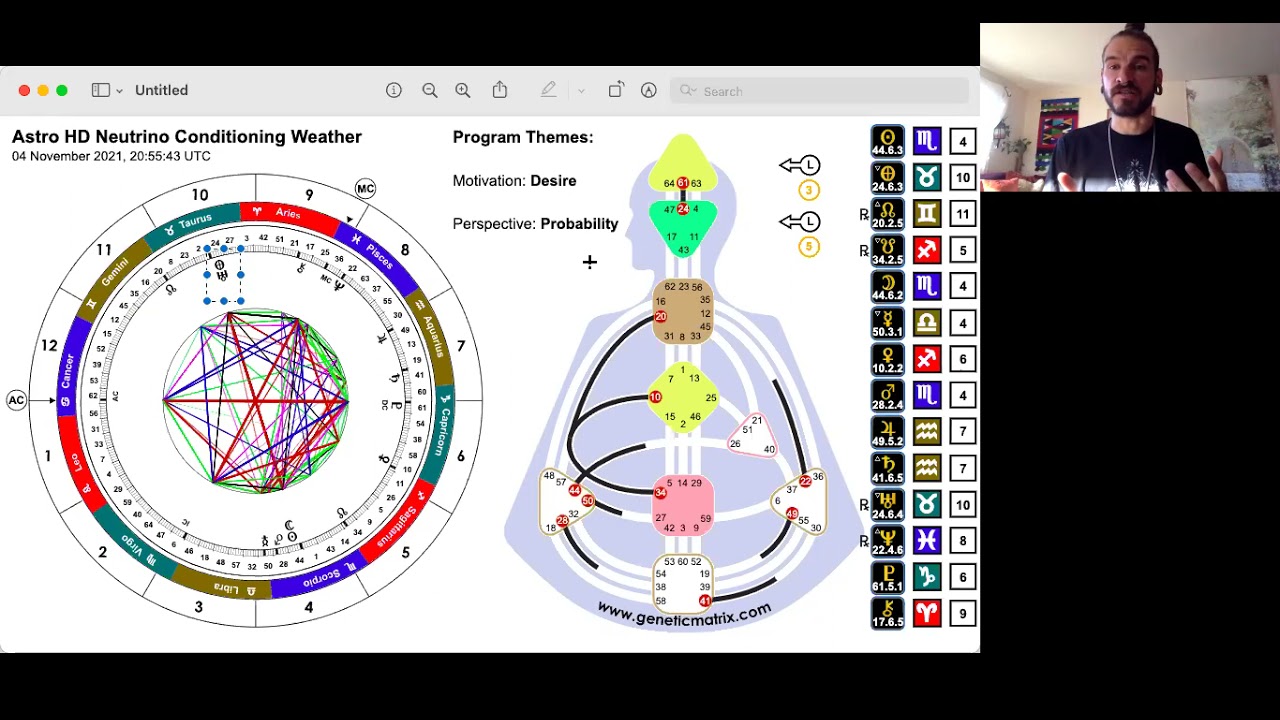Show the image info inspector

(394, 90)
